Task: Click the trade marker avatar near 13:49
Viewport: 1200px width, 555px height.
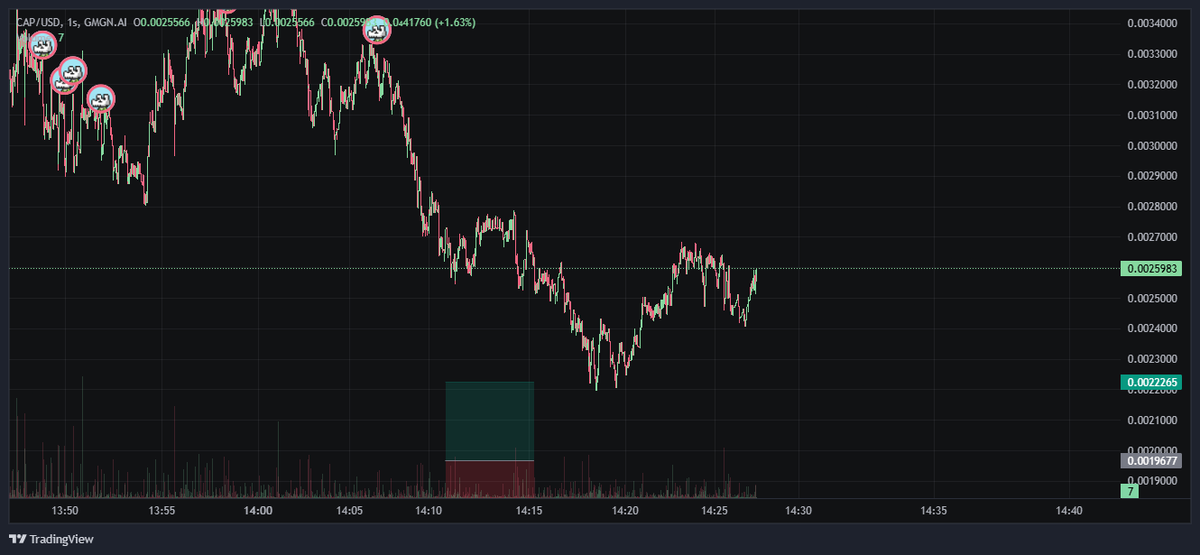Action: (42, 45)
